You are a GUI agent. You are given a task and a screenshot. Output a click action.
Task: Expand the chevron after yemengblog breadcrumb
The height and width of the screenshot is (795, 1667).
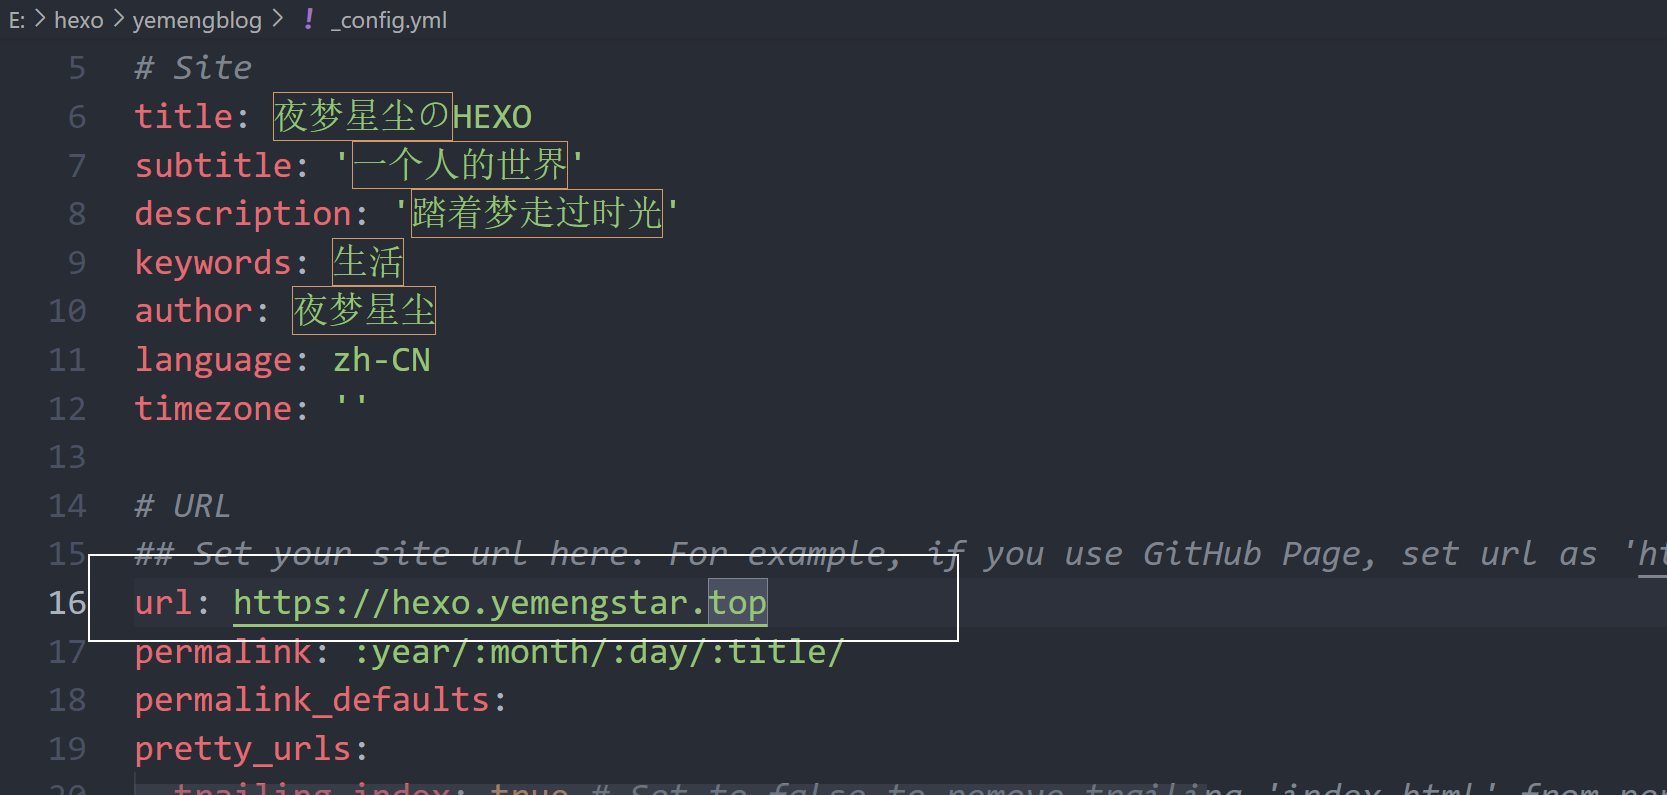click(x=277, y=19)
